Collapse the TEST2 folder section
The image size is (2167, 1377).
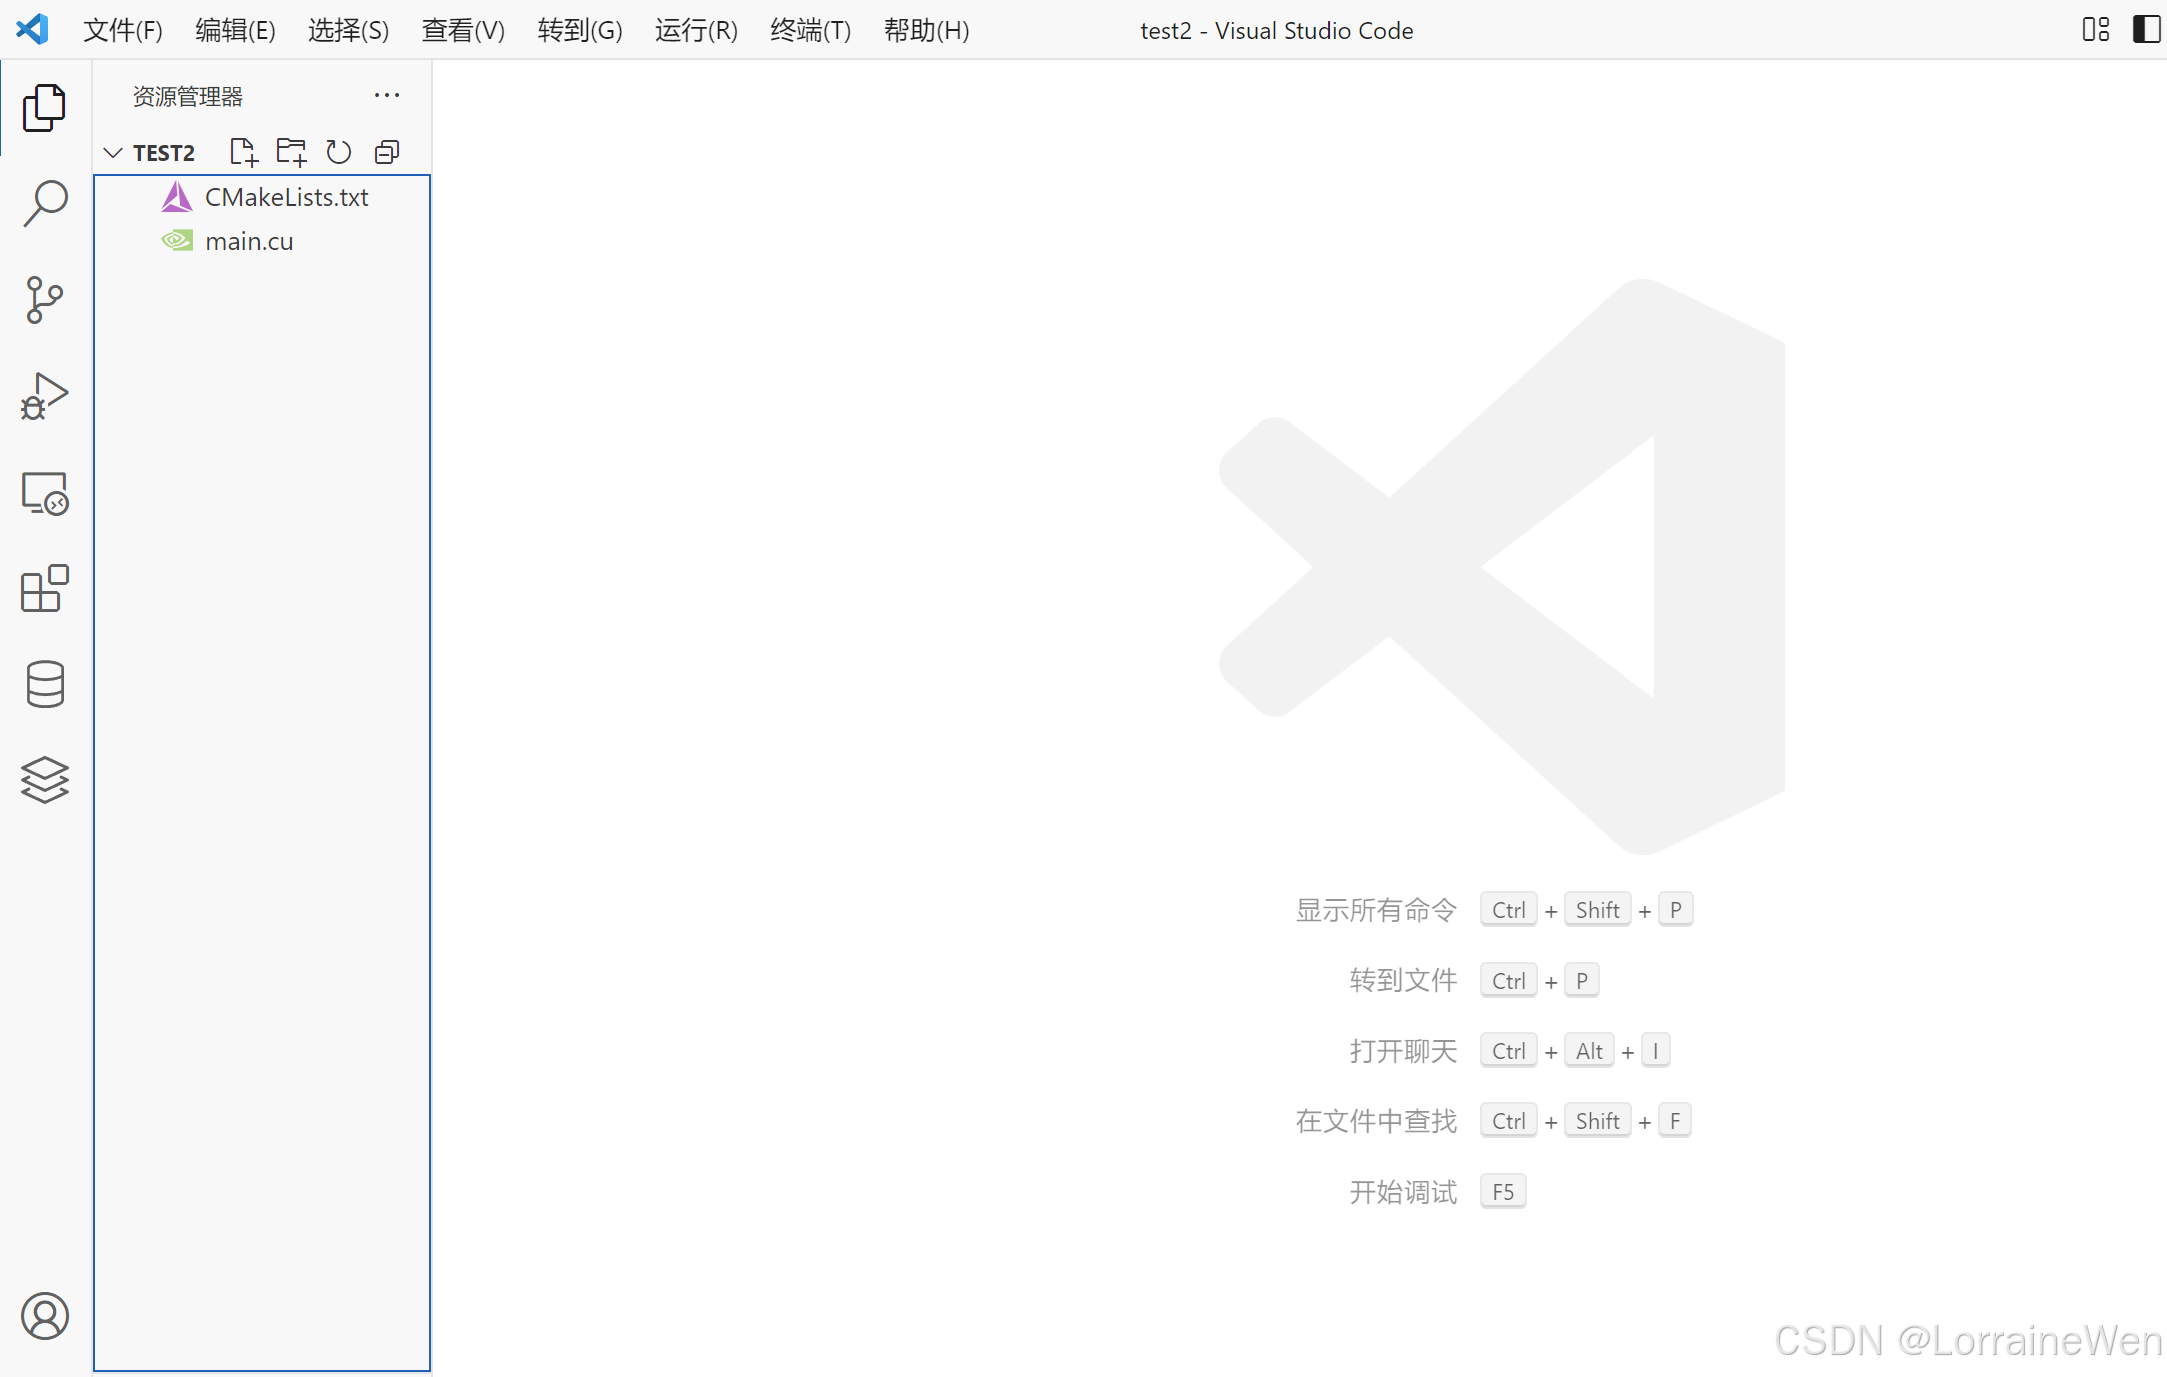(113, 153)
